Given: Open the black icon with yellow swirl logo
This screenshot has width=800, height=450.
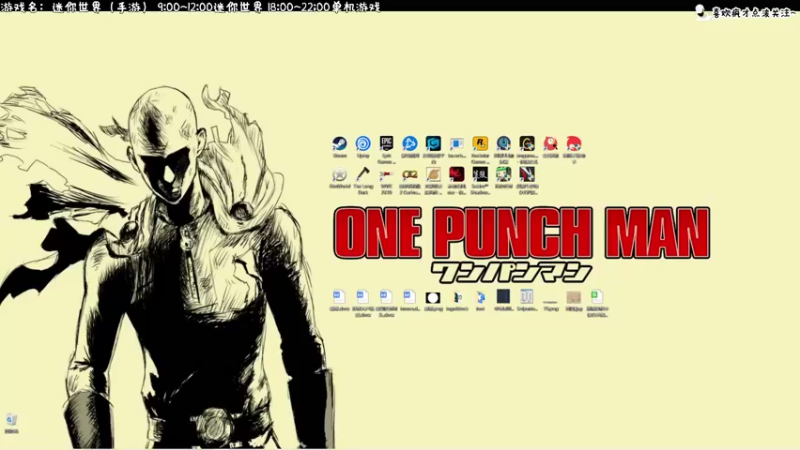Looking at the screenshot, I should [x=527, y=144].
